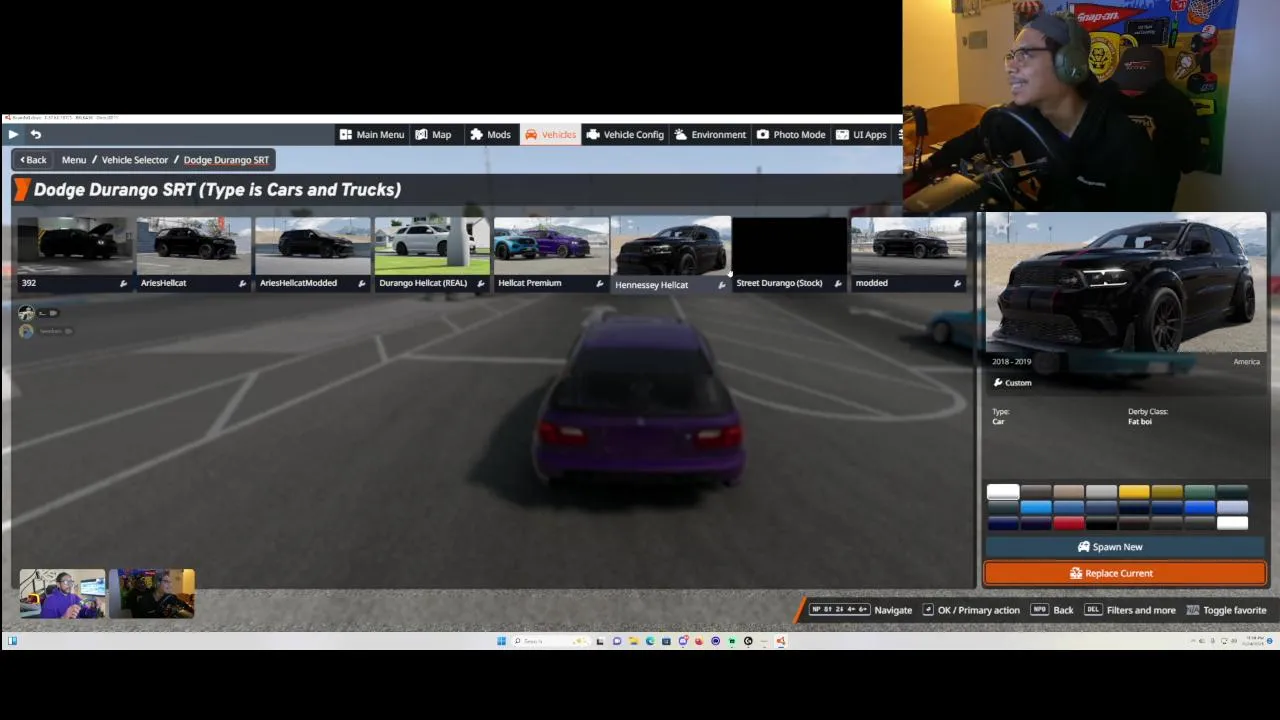Open the Main Menu tab
This screenshot has width=1280, height=720.
tap(371, 134)
